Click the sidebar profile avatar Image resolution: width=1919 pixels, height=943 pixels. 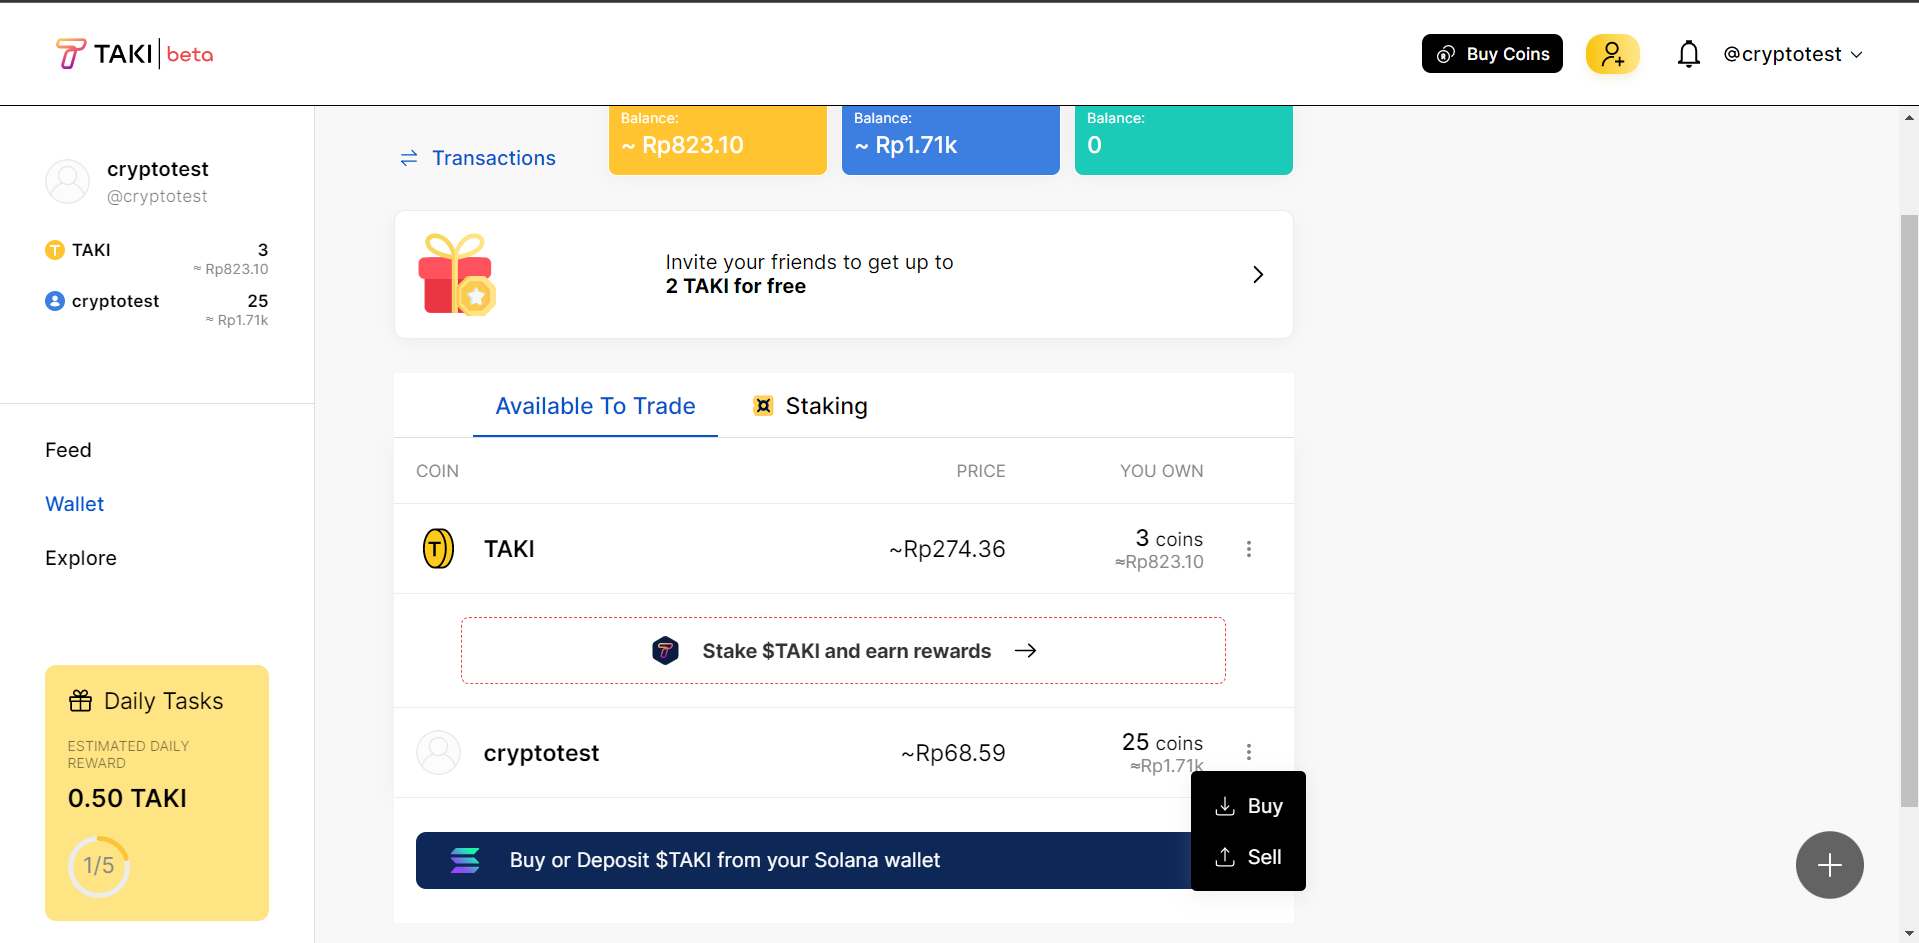point(68,182)
